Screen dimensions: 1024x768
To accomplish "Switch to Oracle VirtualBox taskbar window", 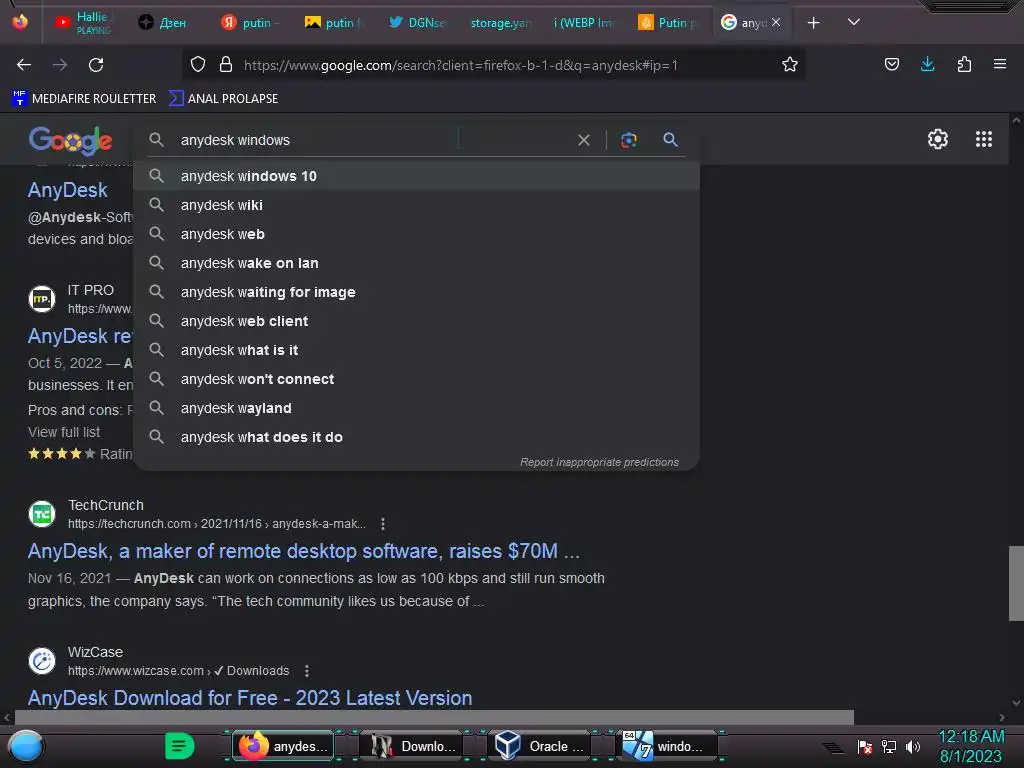I will coord(539,746).
